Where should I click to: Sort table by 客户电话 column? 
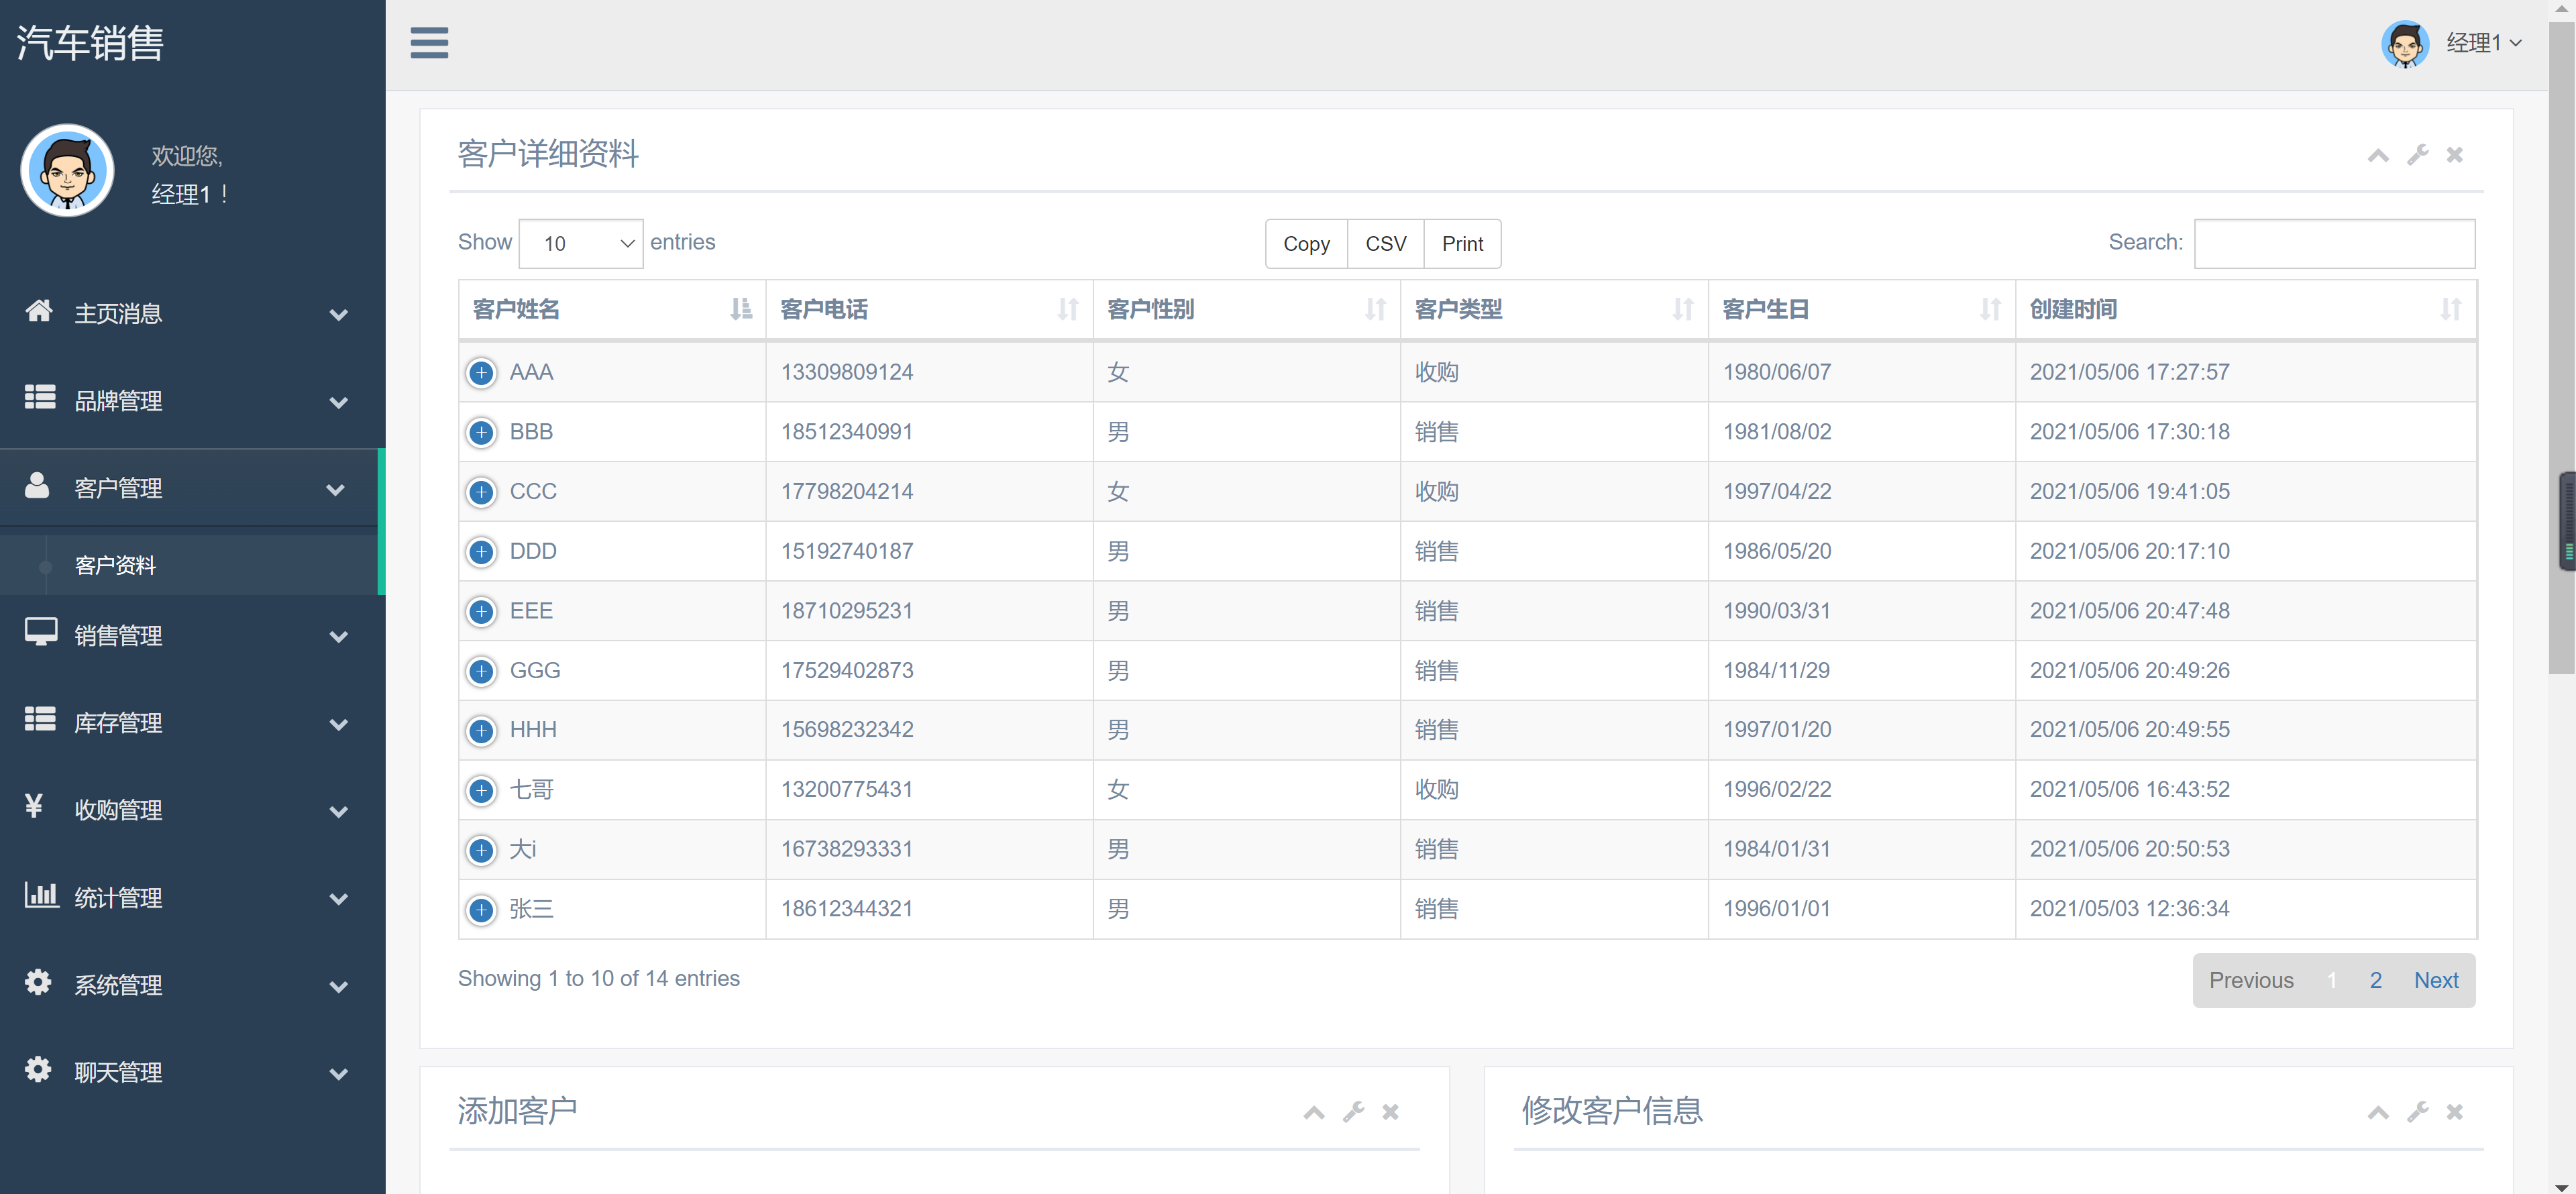coord(929,310)
